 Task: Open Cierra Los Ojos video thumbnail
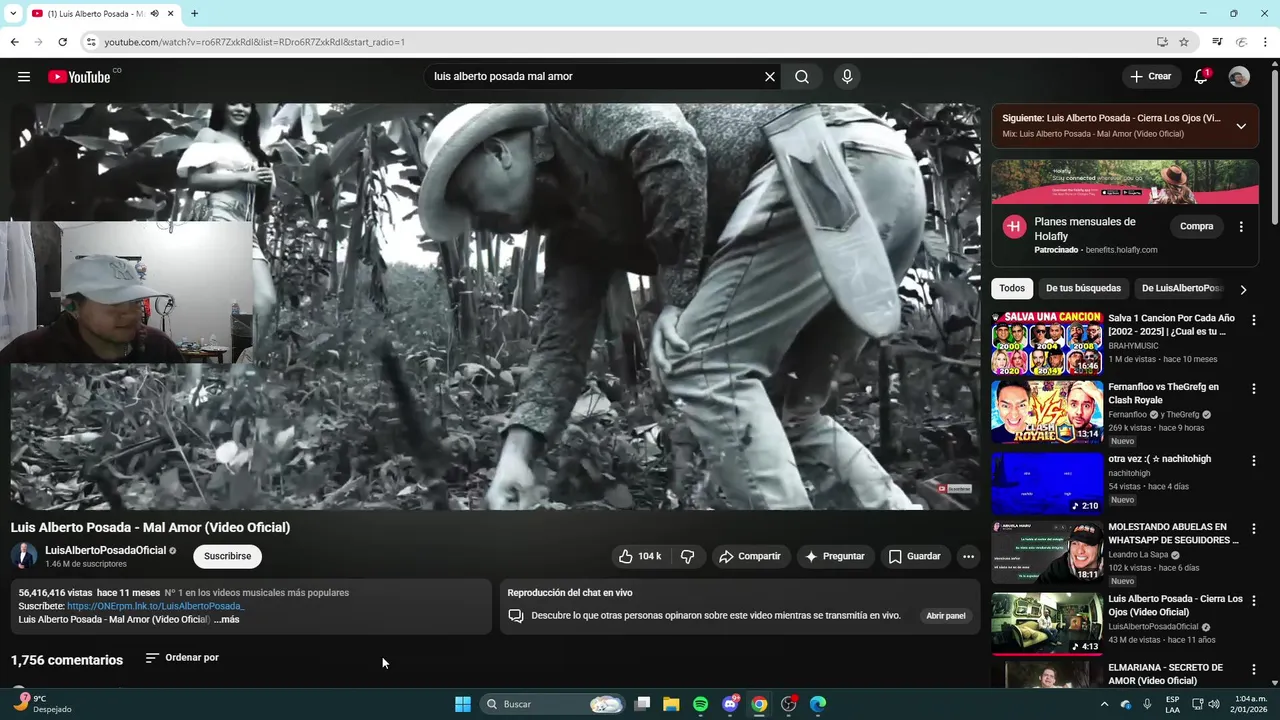(x=1047, y=623)
